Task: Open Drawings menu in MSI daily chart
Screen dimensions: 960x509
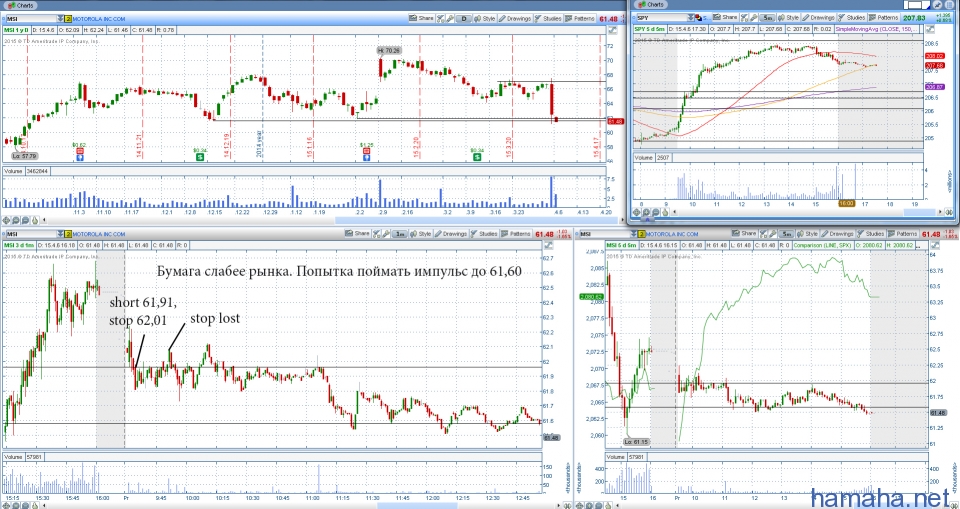Action: tap(515, 18)
